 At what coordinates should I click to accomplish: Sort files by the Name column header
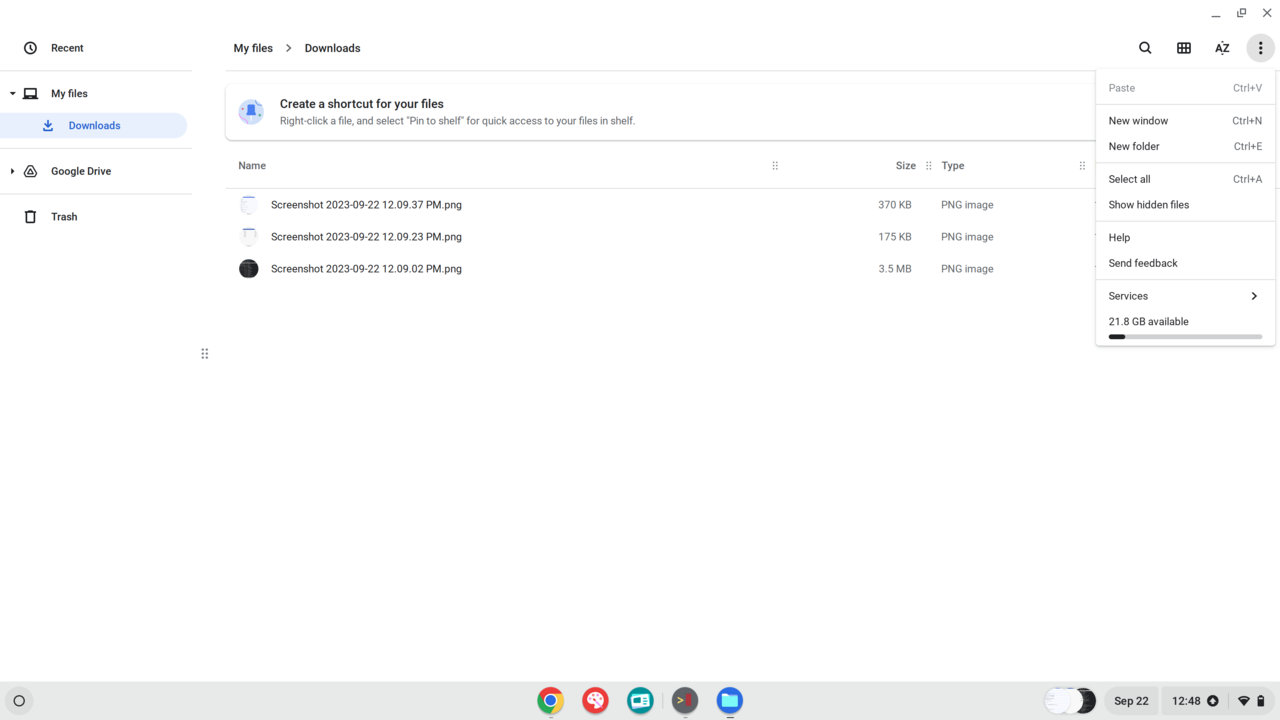pos(252,166)
